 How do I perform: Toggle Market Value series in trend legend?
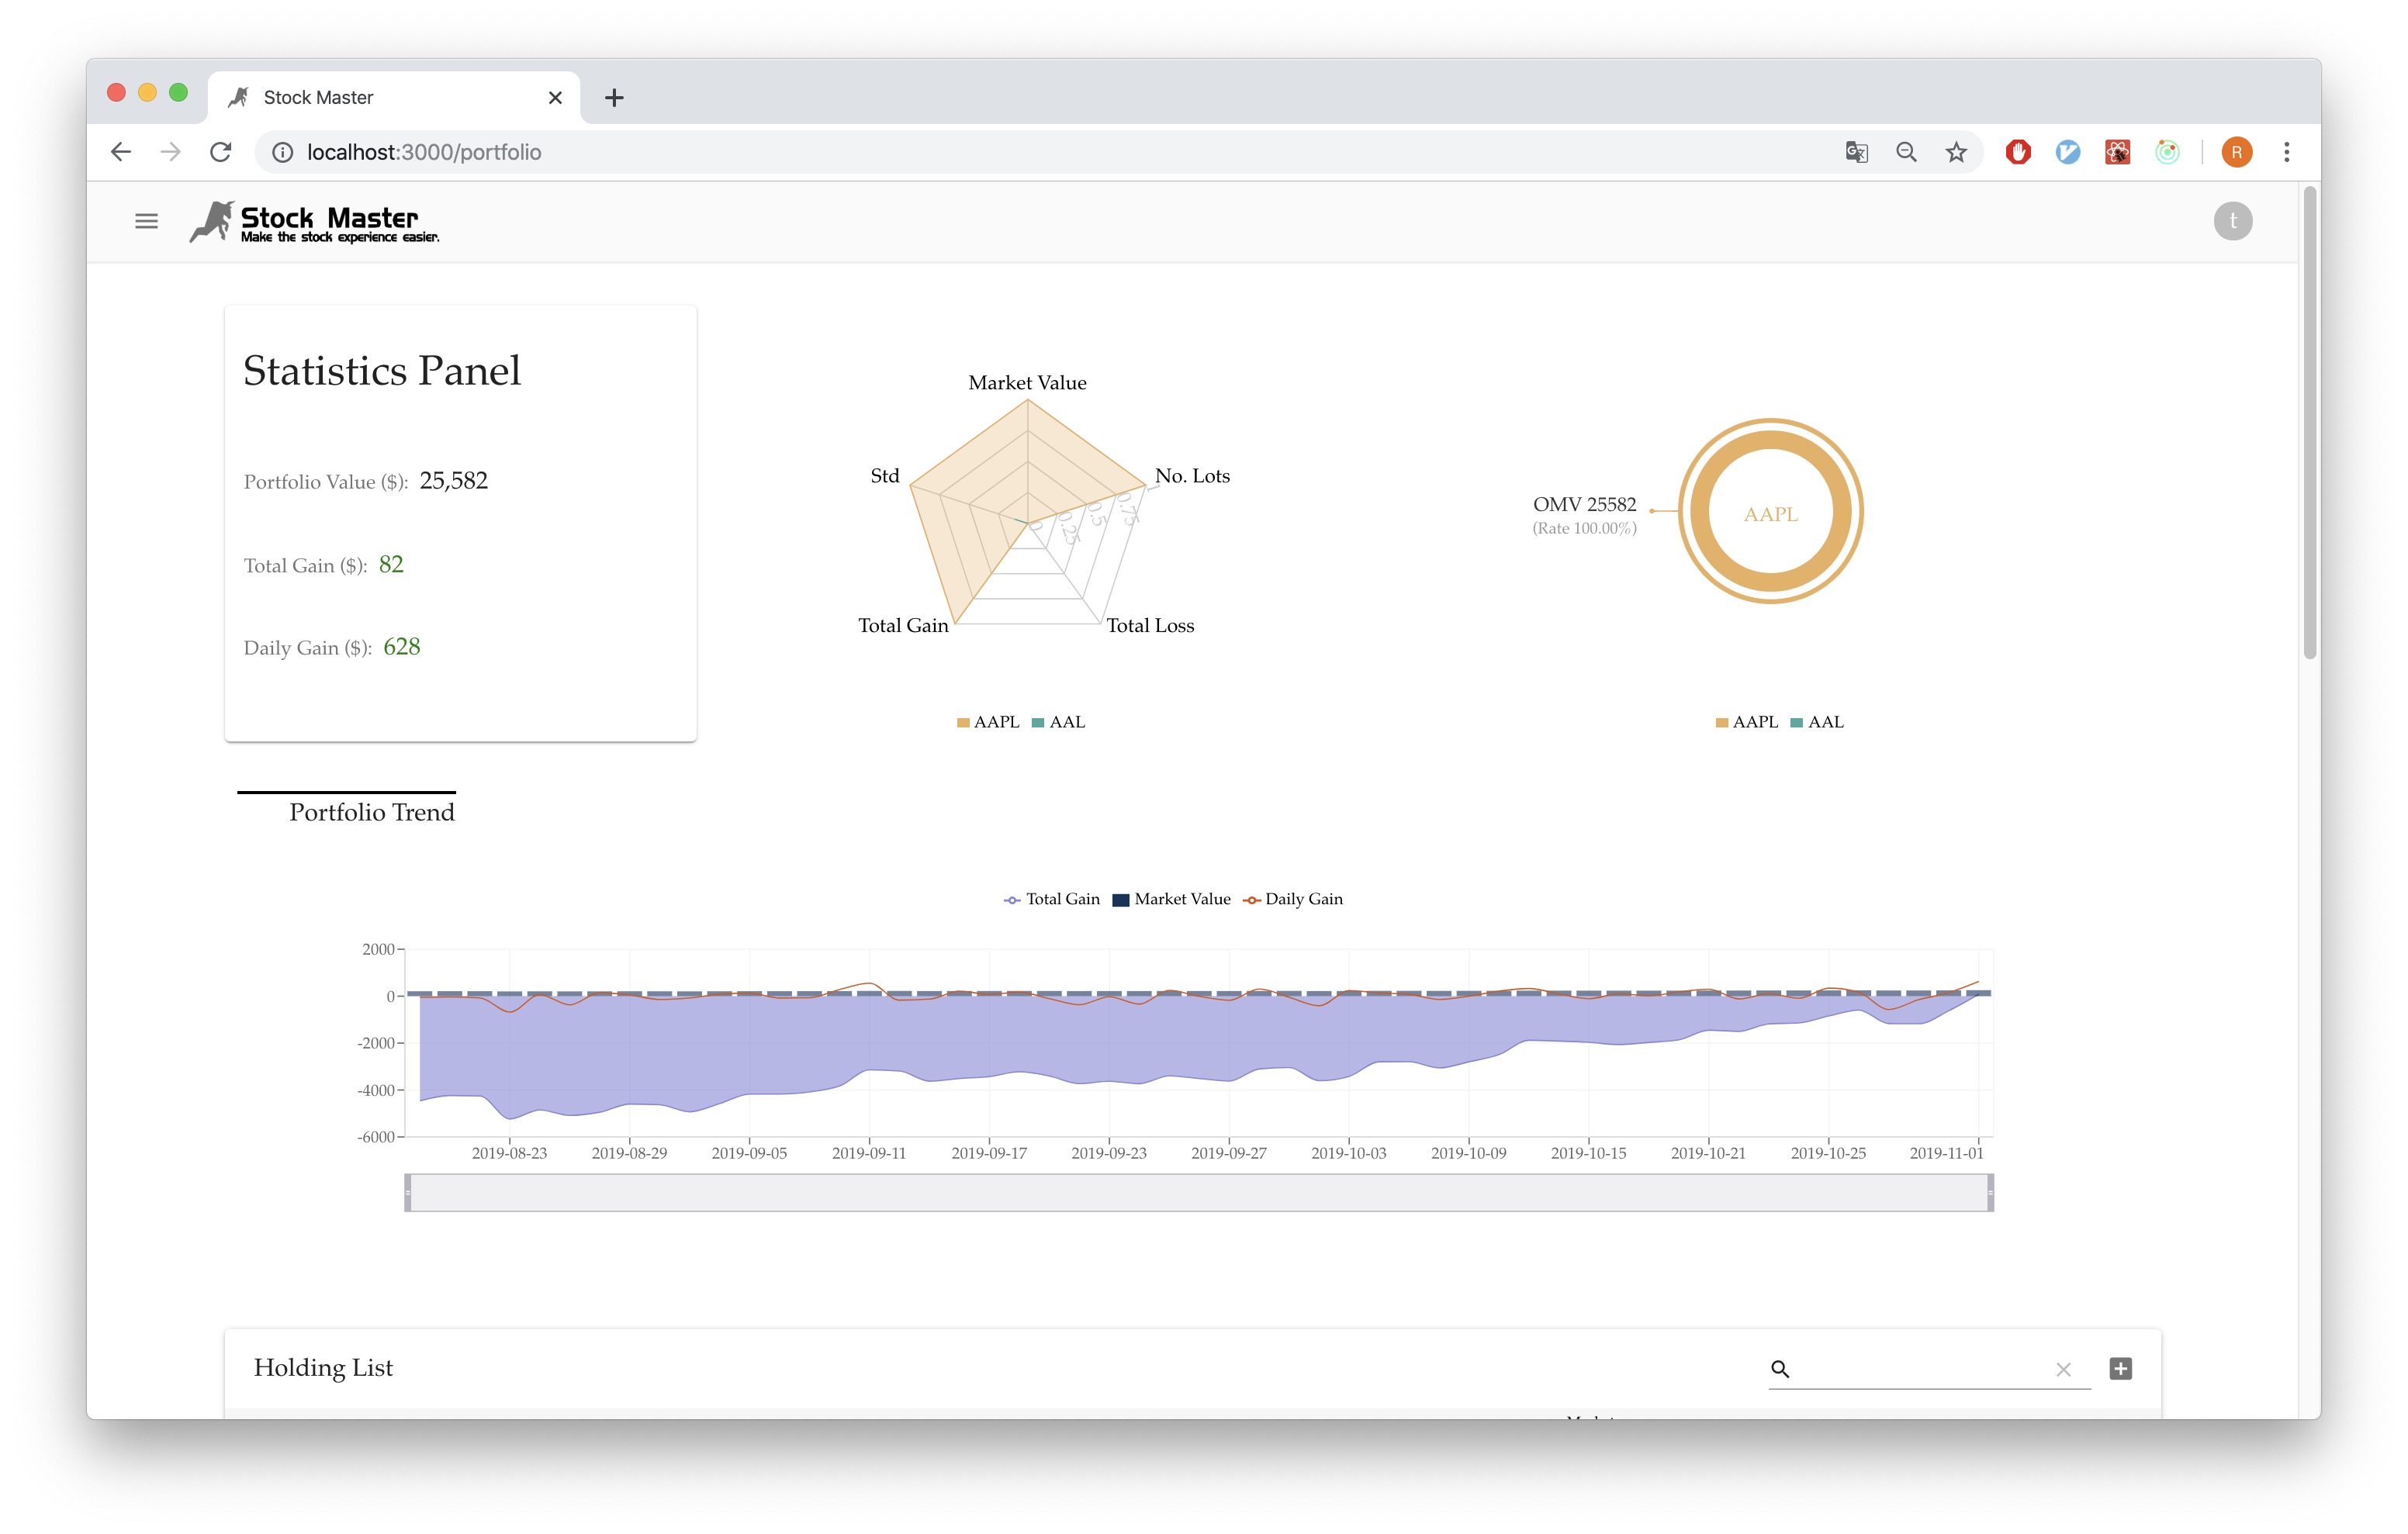click(1171, 899)
